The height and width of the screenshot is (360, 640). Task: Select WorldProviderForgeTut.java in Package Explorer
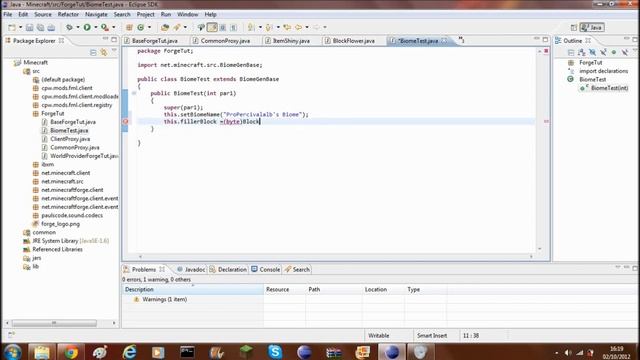tap(84, 156)
